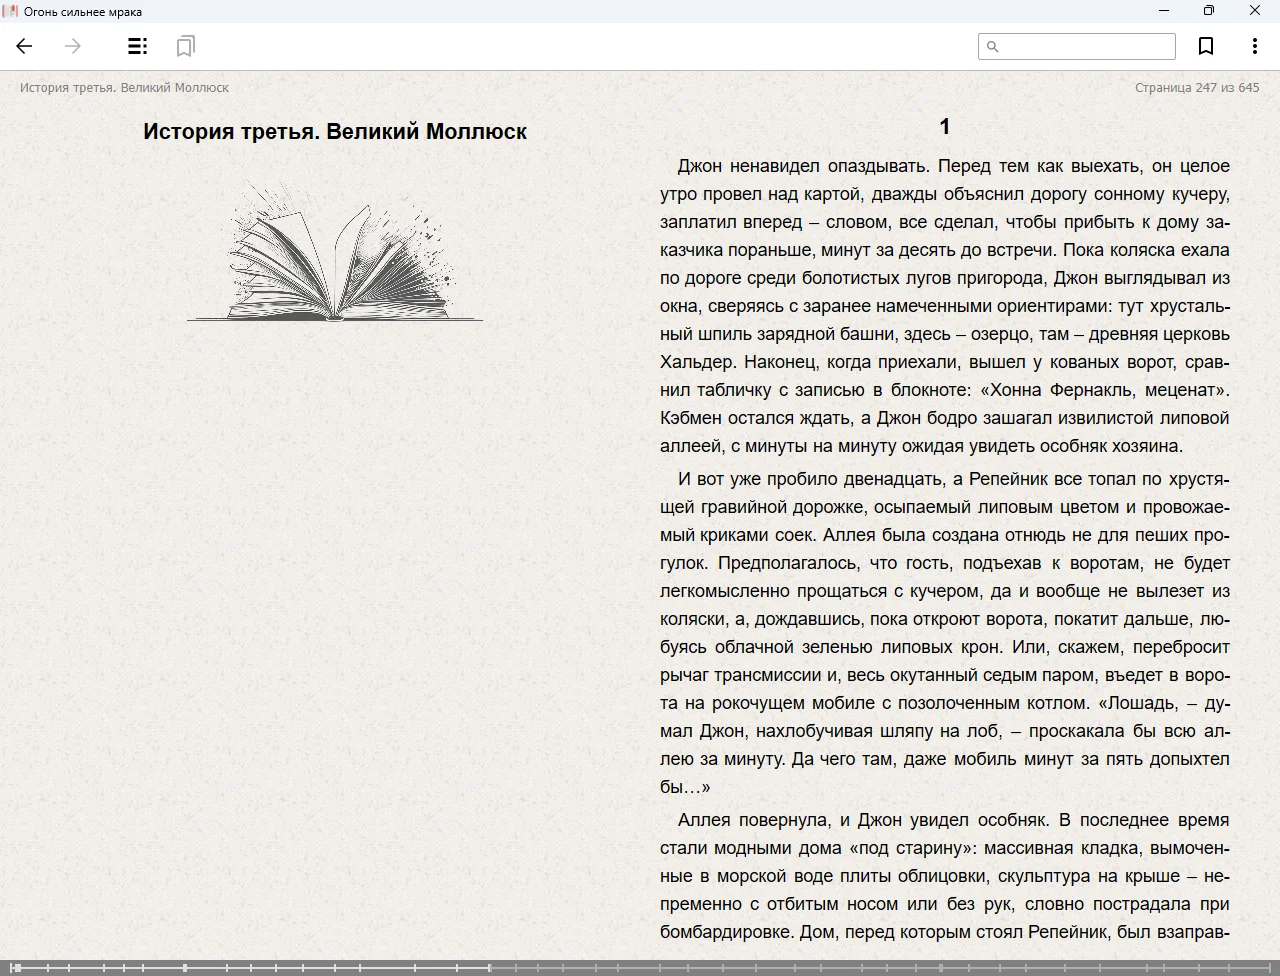Click the forward navigation arrow
The image size is (1280, 976).
click(x=73, y=46)
